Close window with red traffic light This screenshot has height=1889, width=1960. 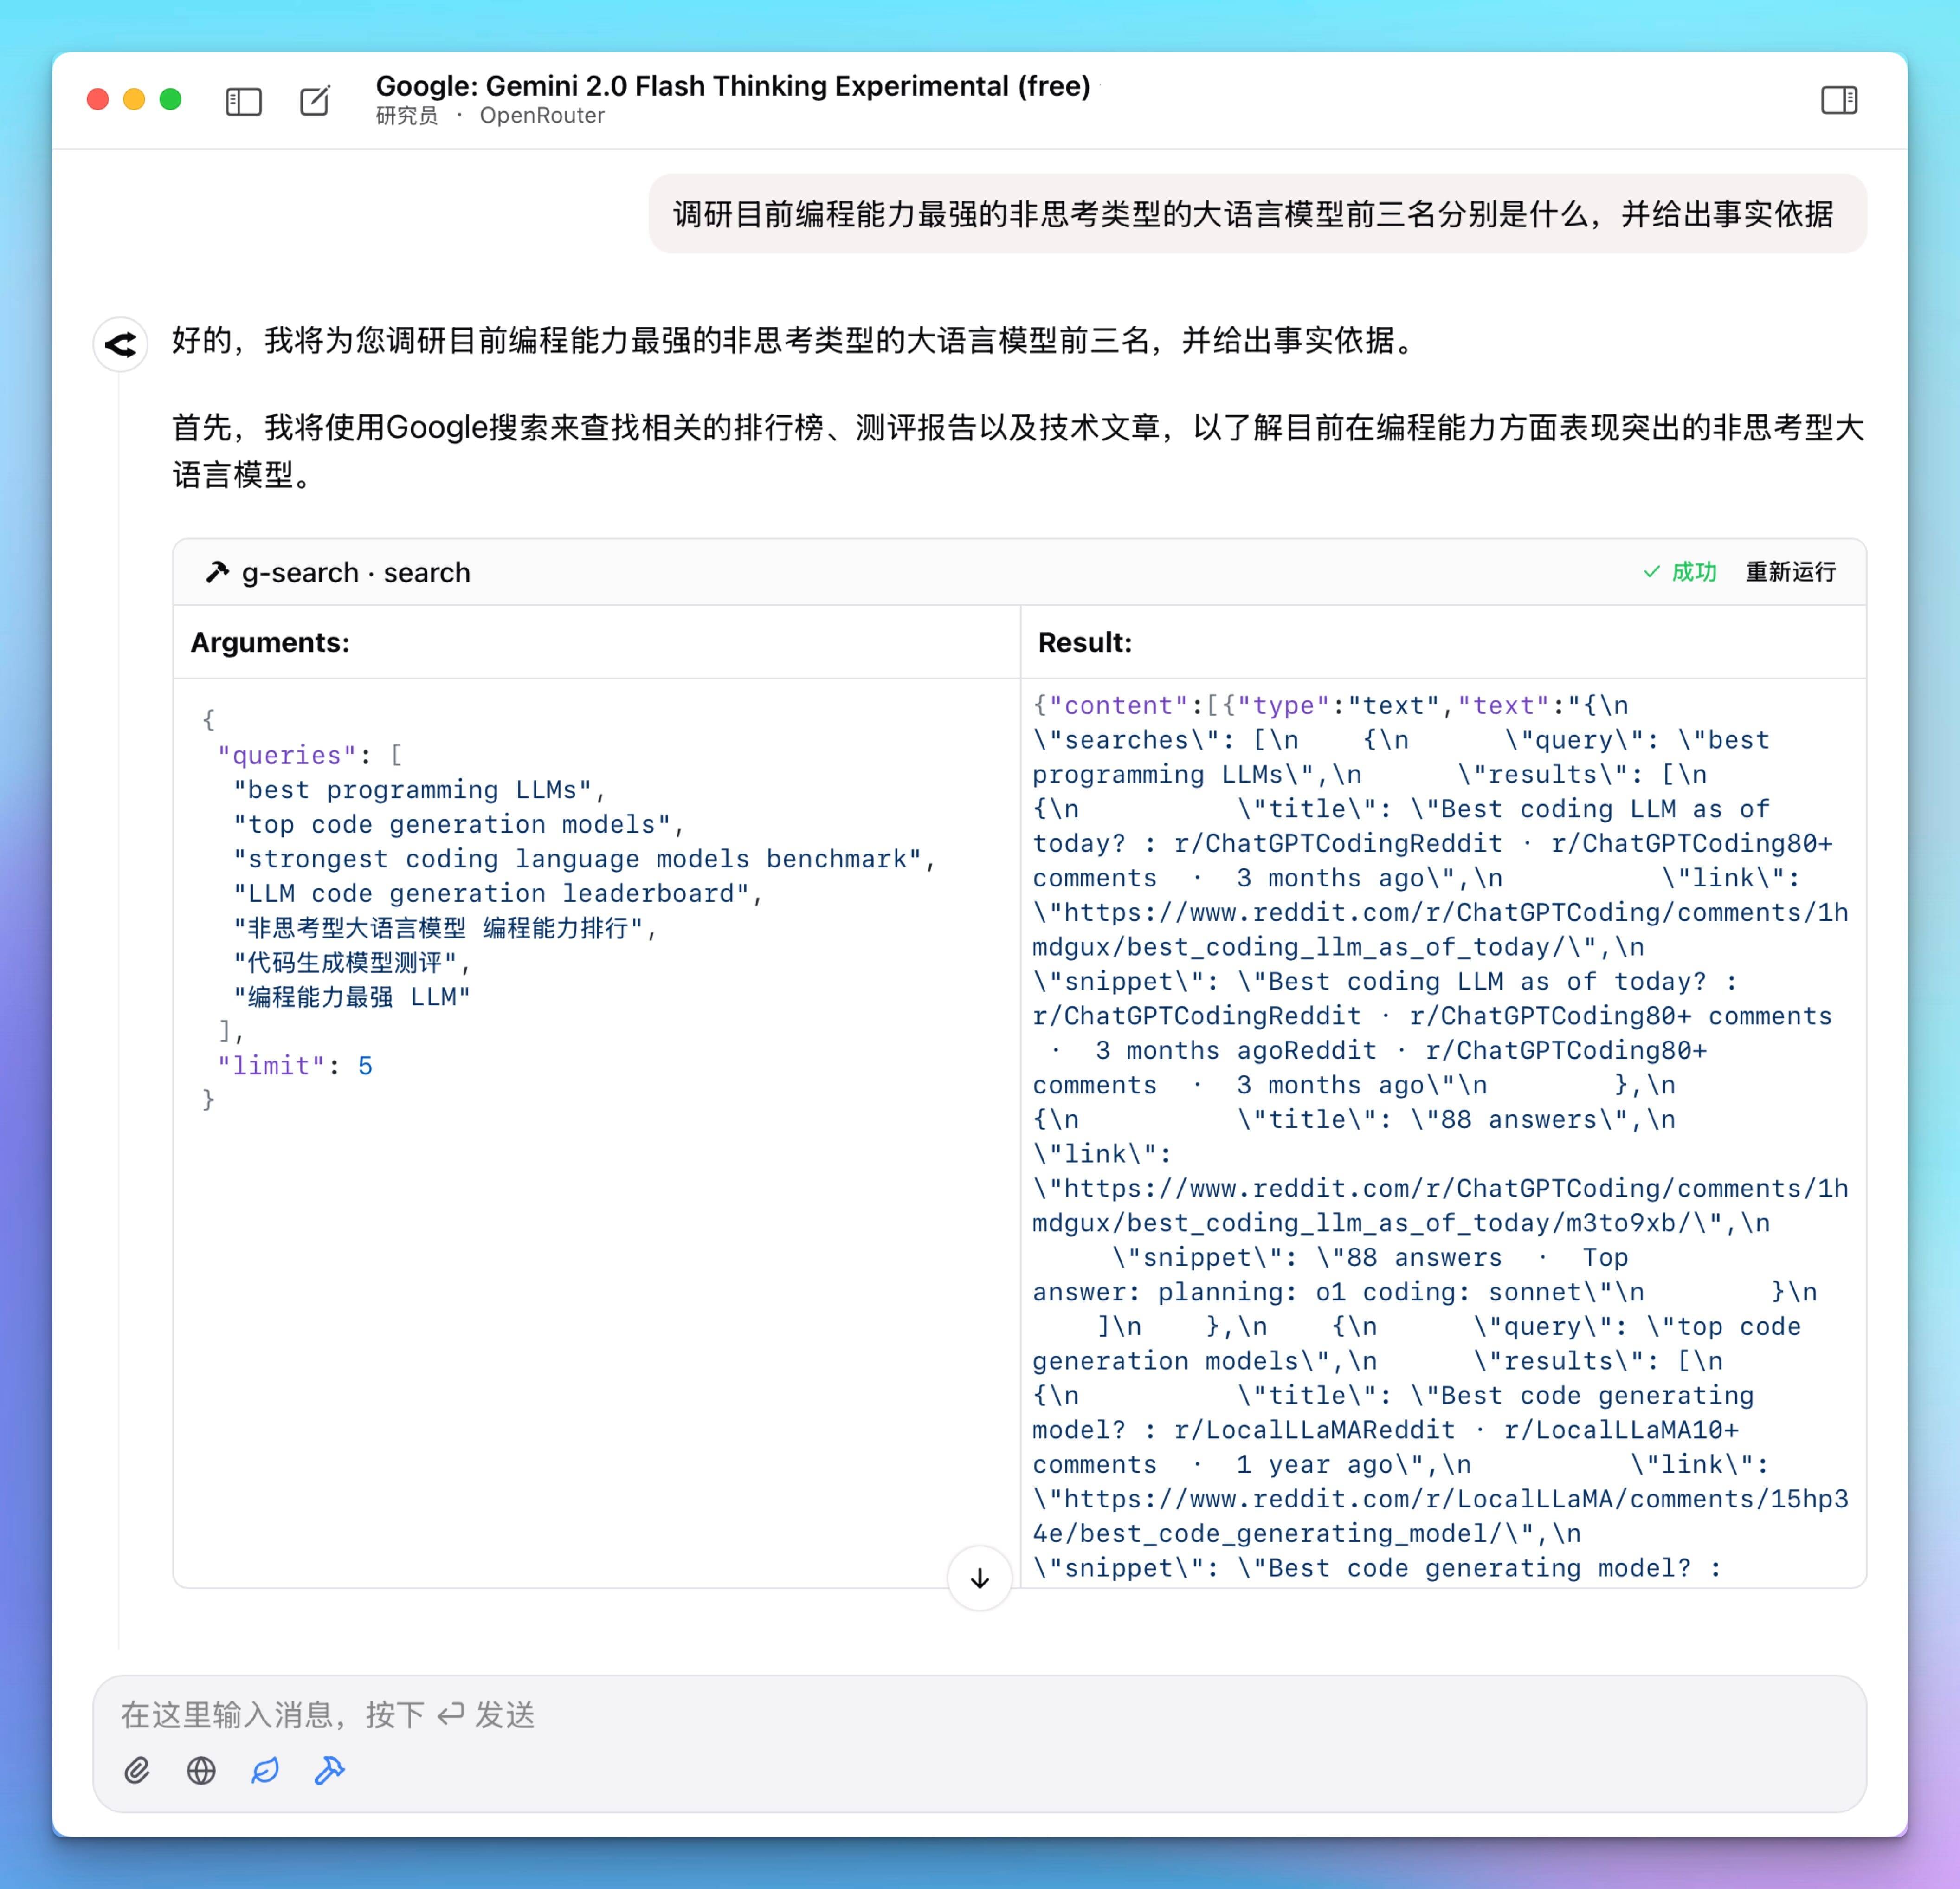(x=98, y=100)
